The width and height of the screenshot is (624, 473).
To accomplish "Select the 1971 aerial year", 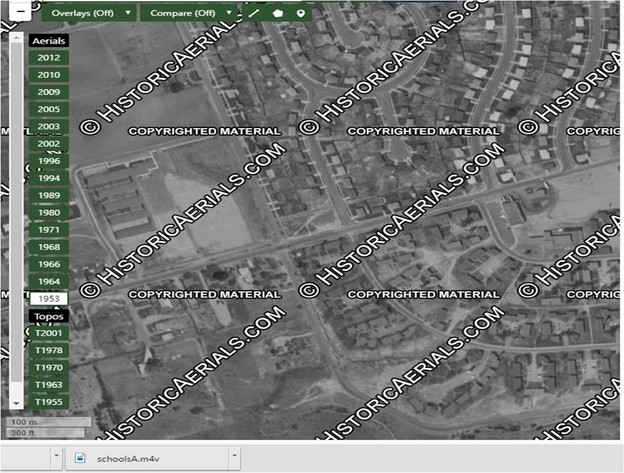I will coord(49,230).
